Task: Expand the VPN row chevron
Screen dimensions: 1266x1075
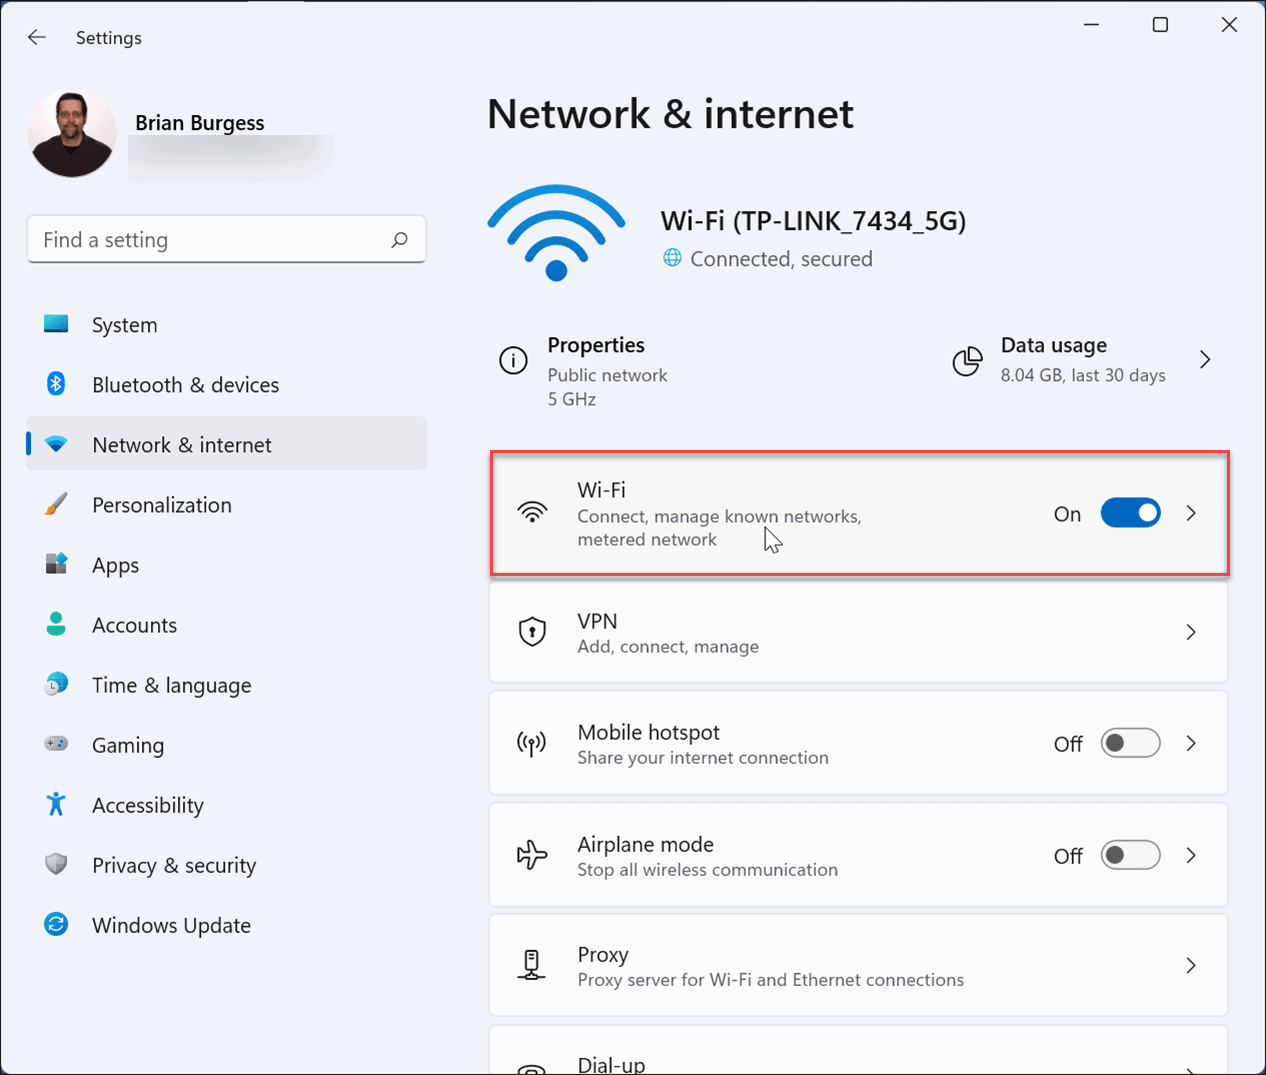Action: pyautogui.click(x=1191, y=632)
